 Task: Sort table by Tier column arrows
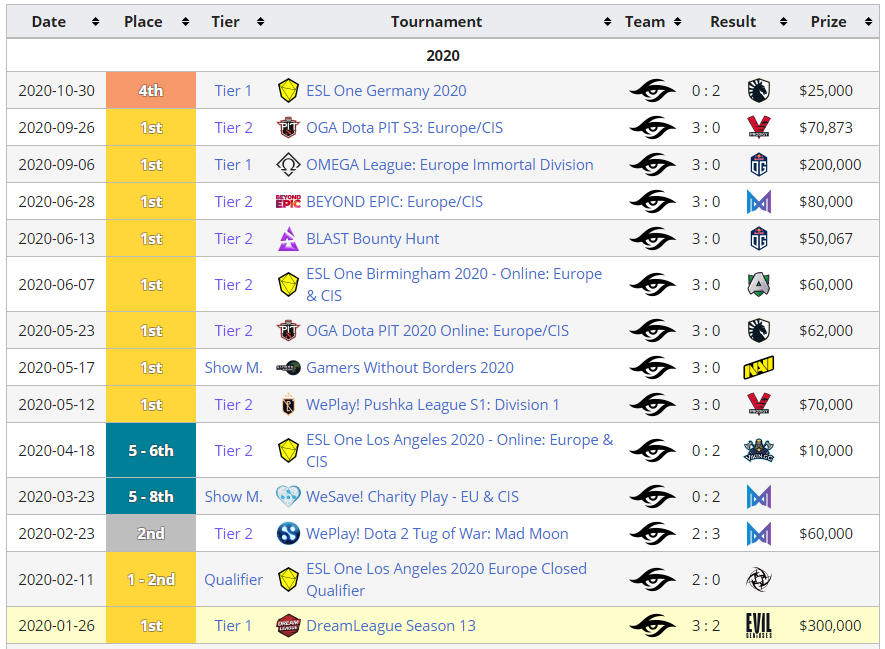[260, 22]
